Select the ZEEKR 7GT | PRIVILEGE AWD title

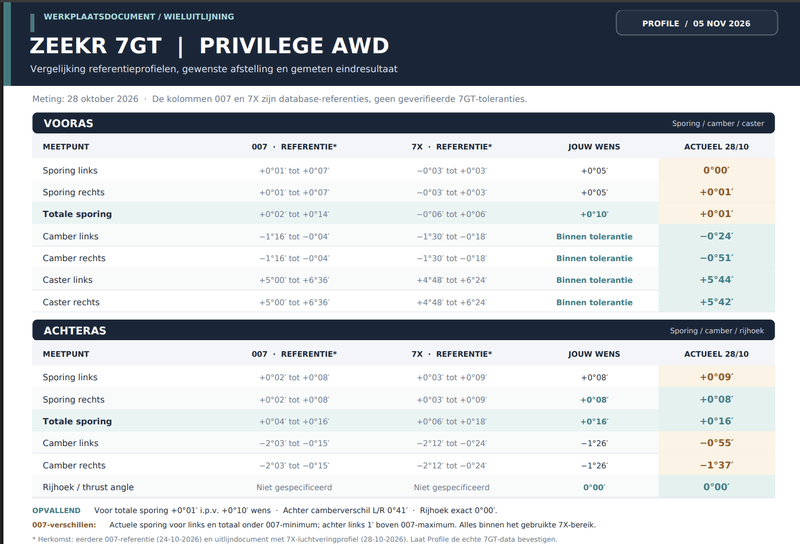209,46
